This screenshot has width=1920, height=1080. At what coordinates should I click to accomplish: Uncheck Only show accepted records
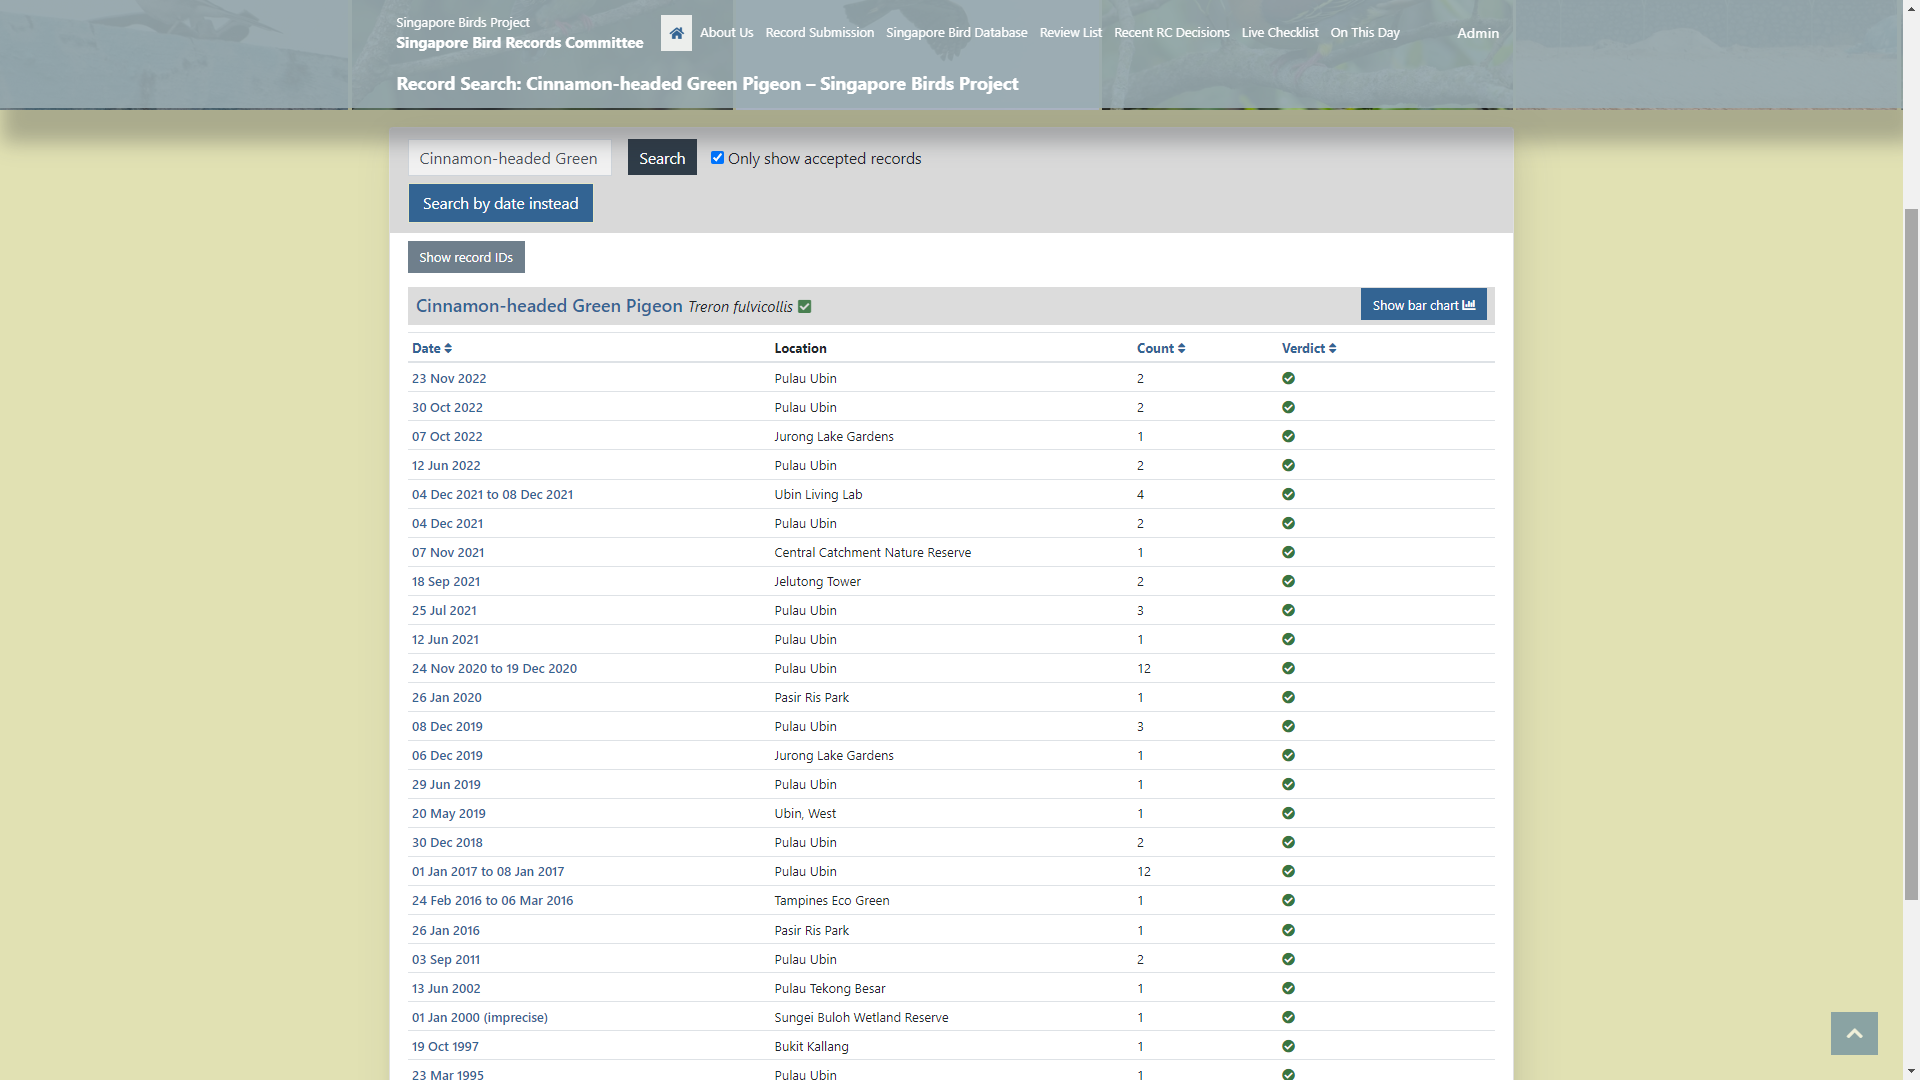click(x=717, y=158)
